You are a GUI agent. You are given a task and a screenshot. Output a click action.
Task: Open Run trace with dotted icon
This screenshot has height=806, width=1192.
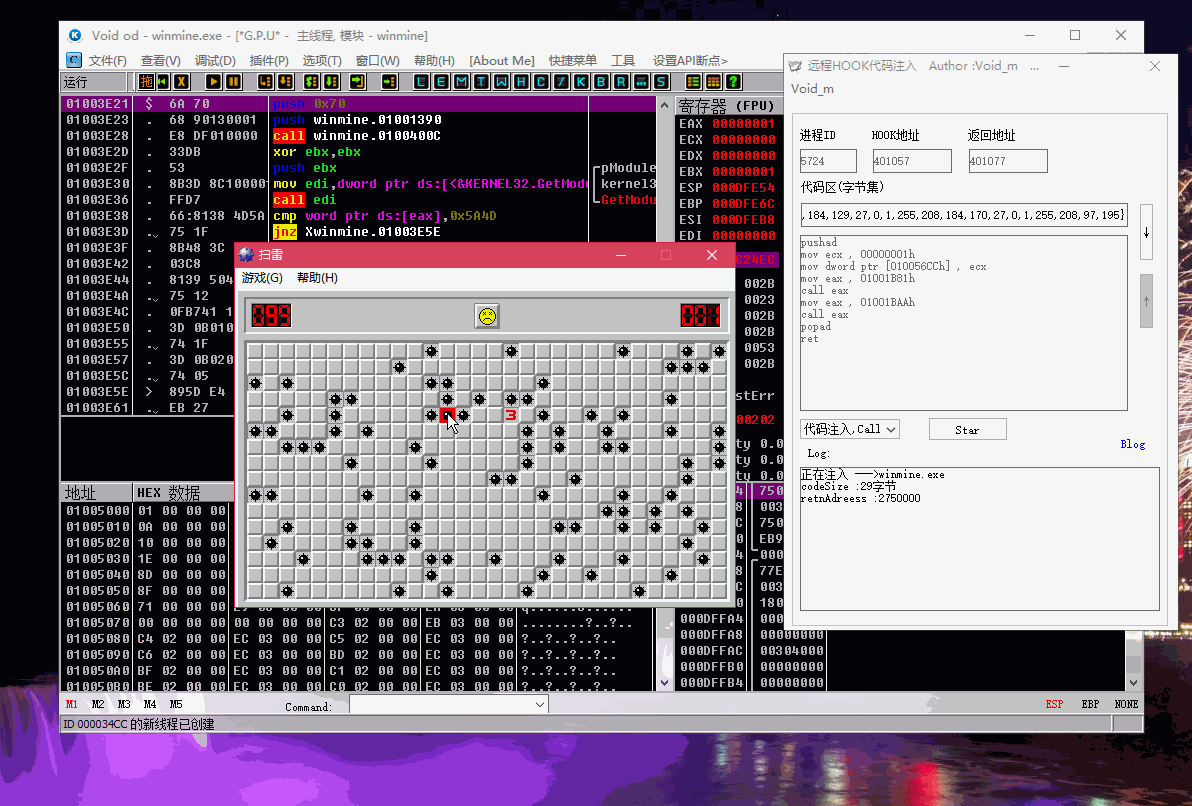[x=641, y=81]
